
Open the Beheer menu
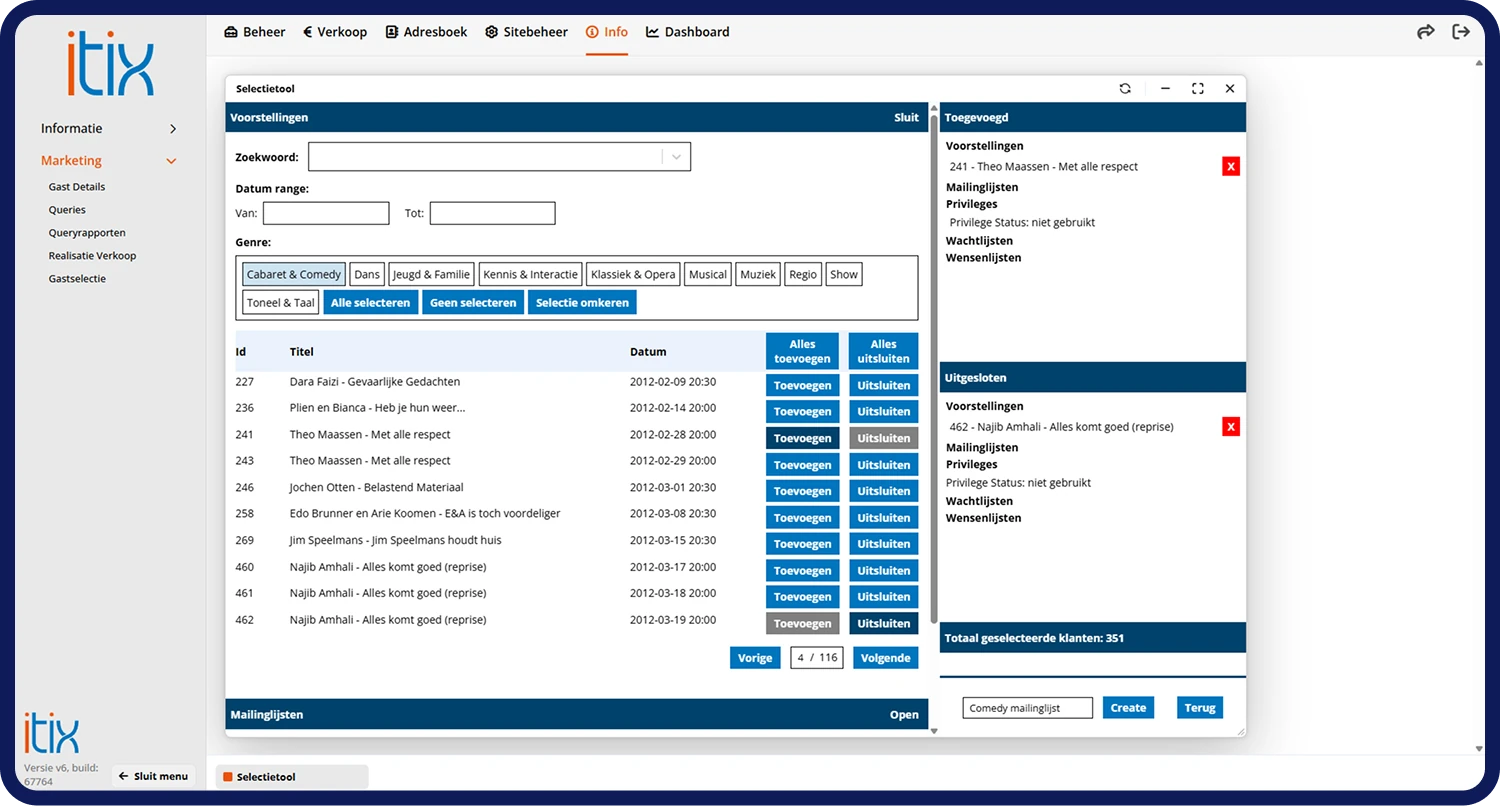pos(255,32)
